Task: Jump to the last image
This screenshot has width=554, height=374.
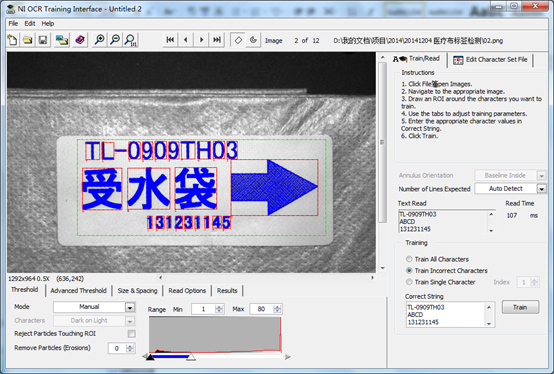Action: click(217, 40)
